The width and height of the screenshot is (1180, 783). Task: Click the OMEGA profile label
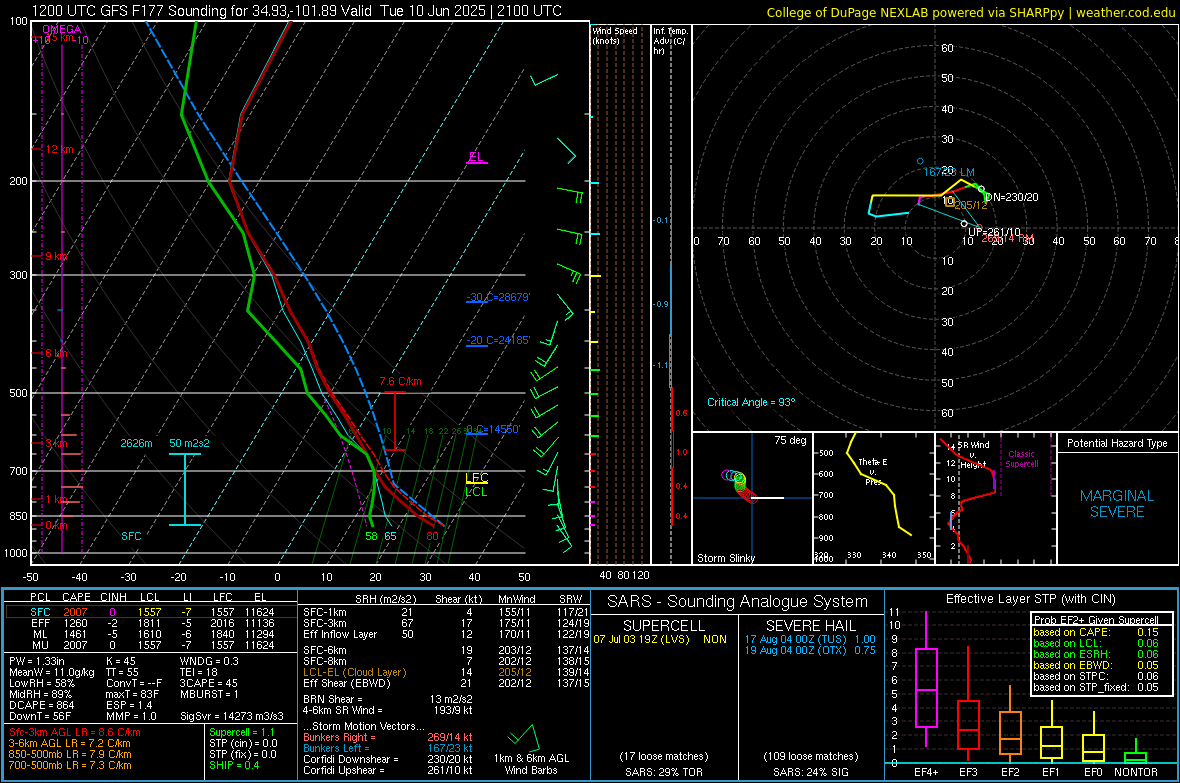(x=62, y=29)
